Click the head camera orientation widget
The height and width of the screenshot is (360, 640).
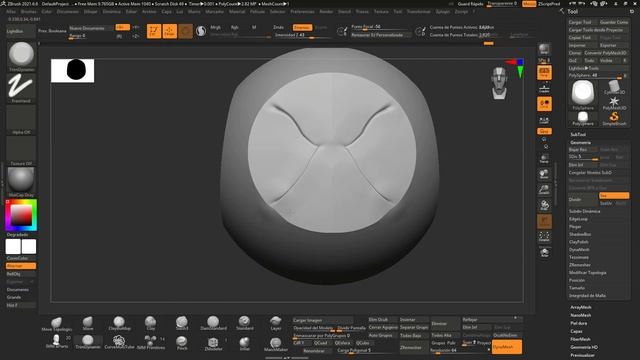(499, 83)
